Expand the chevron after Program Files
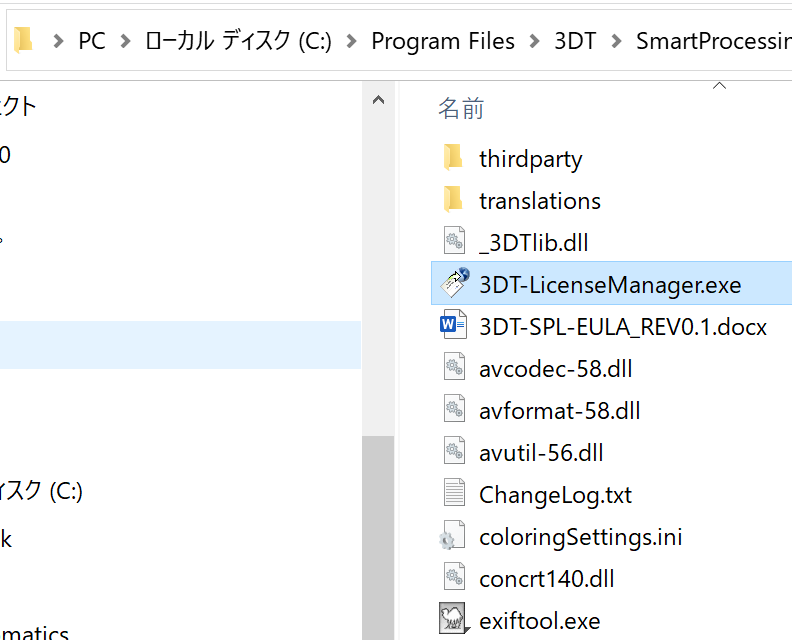The height and width of the screenshot is (640, 792). click(534, 41)
